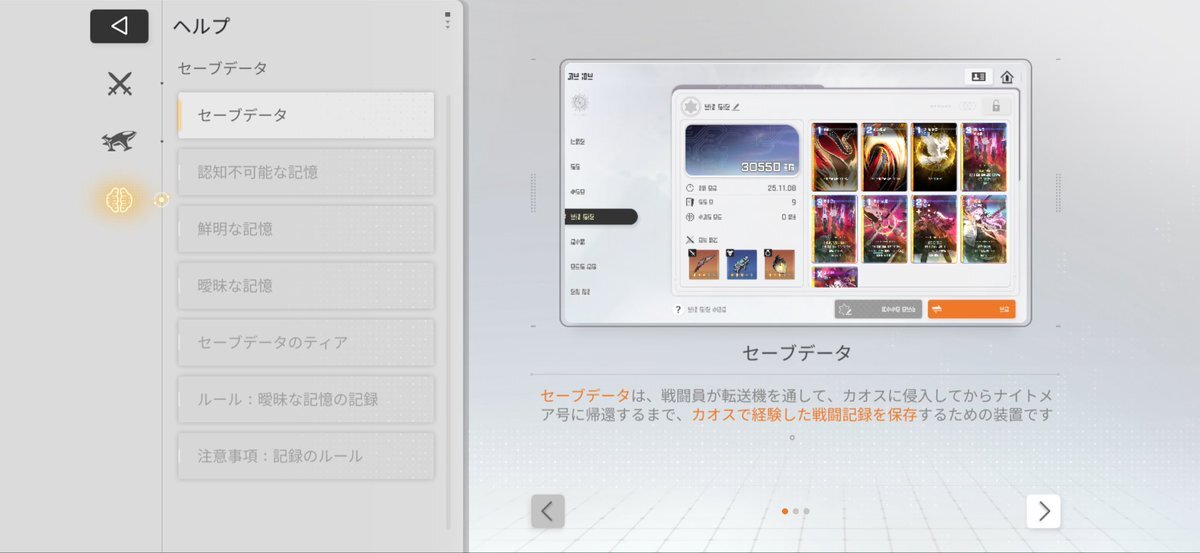1200x553 pixels.
Task: Open the 鮮明な記憶 help topic
Action: pyautogui.click(x=306, y=229)
